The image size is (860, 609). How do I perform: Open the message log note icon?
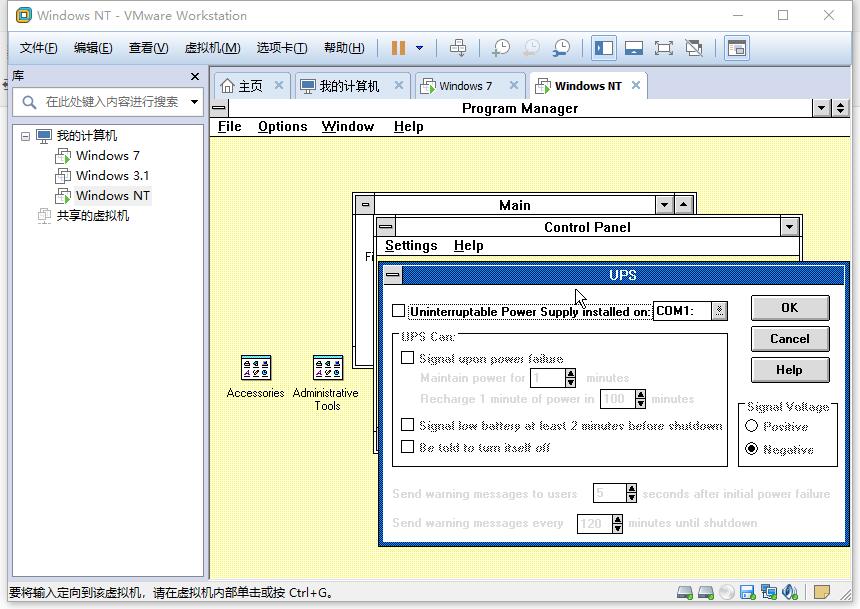coord(822,592)
